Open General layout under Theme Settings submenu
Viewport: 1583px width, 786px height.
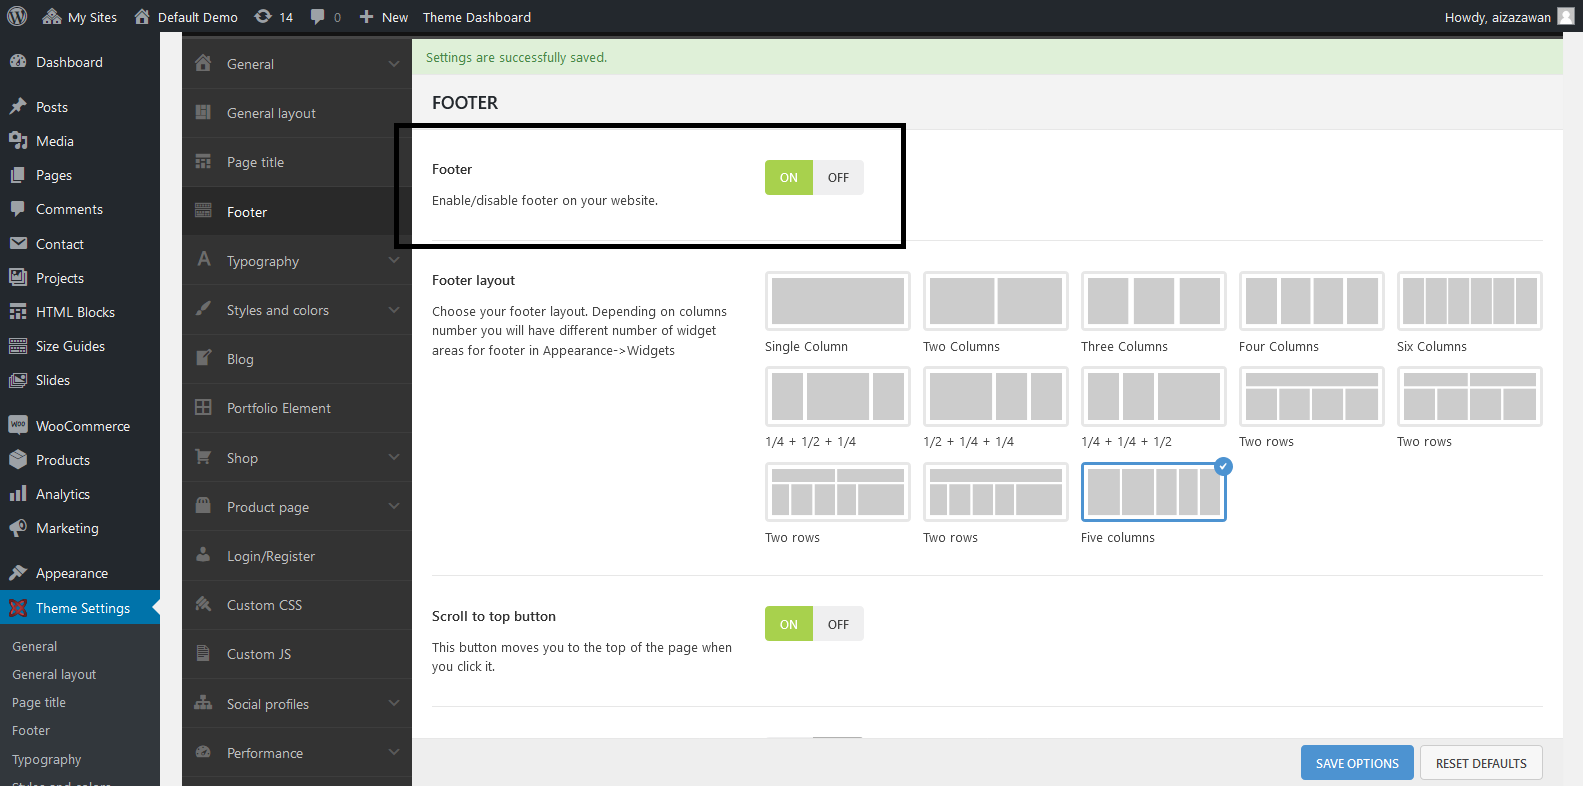54,675
